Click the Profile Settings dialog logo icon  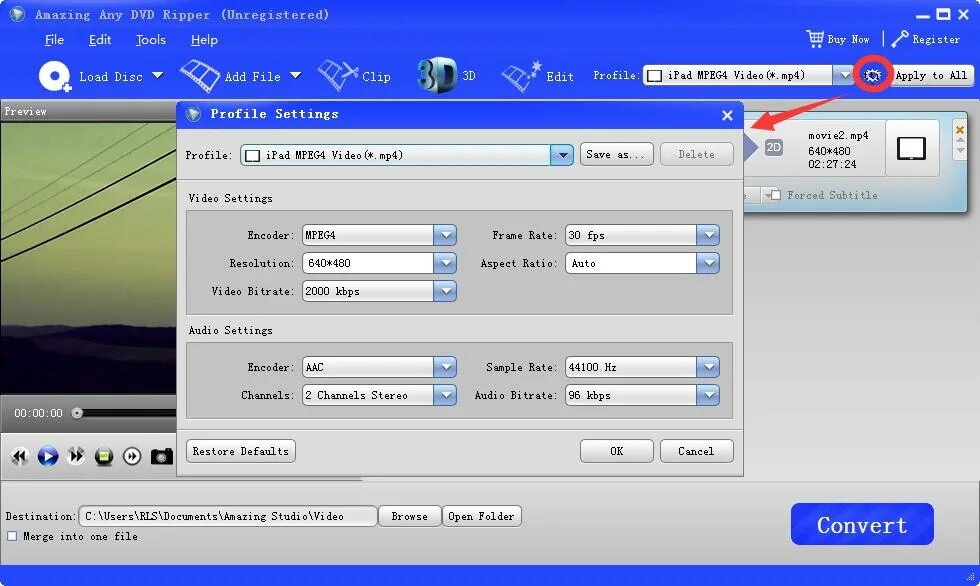pyautogui.click(x=194, y=114)
